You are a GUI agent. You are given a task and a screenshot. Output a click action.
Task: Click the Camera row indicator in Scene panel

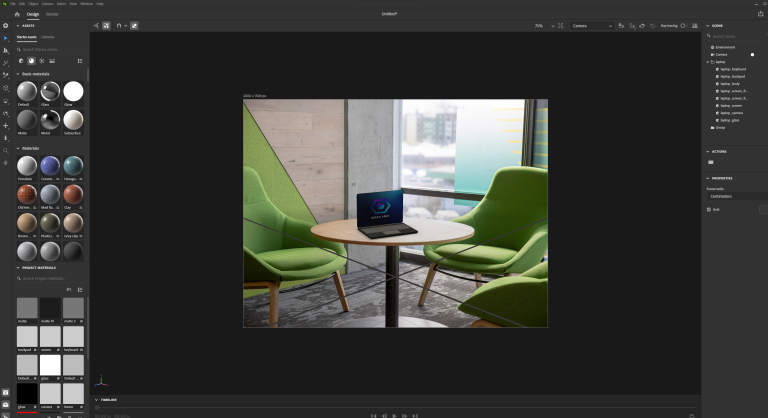pyautogui.click(x=752, y=54)
